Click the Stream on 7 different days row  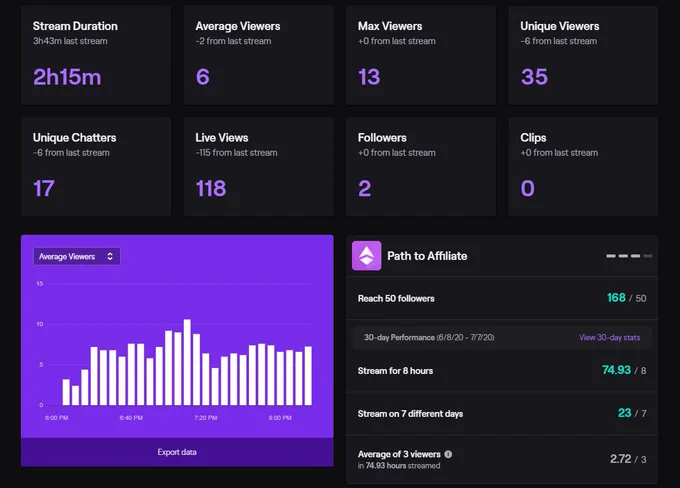pyautogui.click(x=502, y=413)
